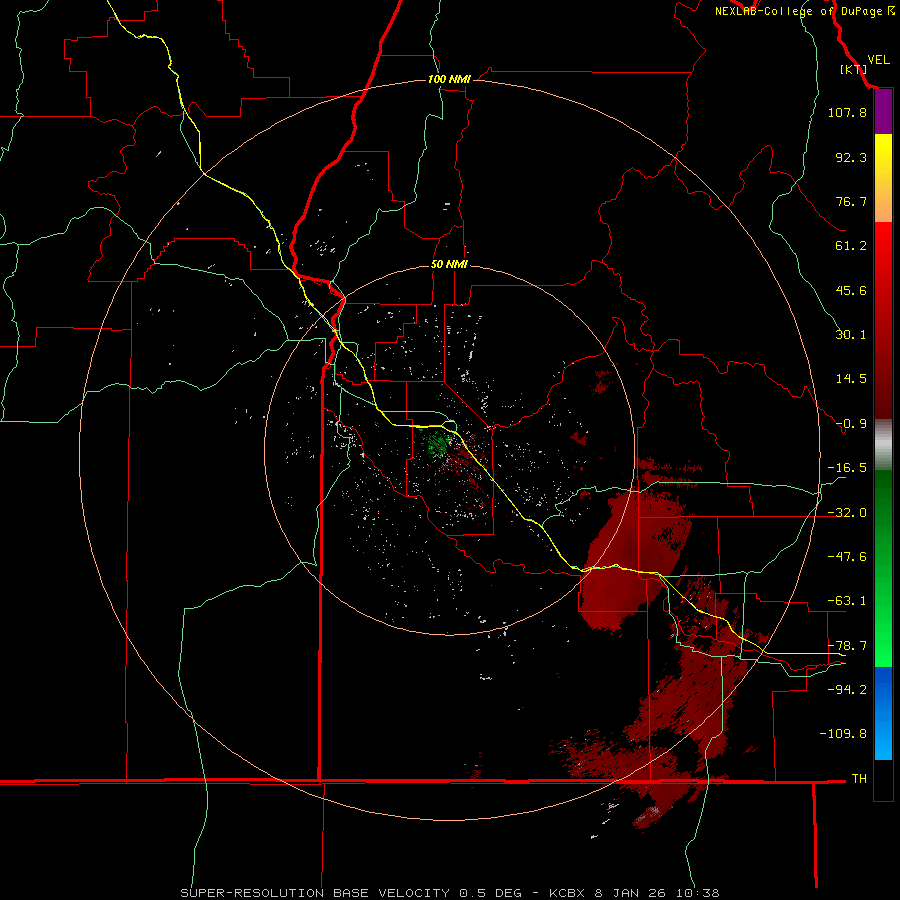
Task: Select the -94.2 legend value
Action: 847,689
